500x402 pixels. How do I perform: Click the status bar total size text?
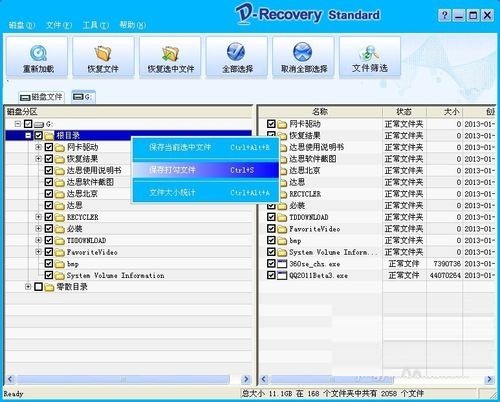point(332,394)
